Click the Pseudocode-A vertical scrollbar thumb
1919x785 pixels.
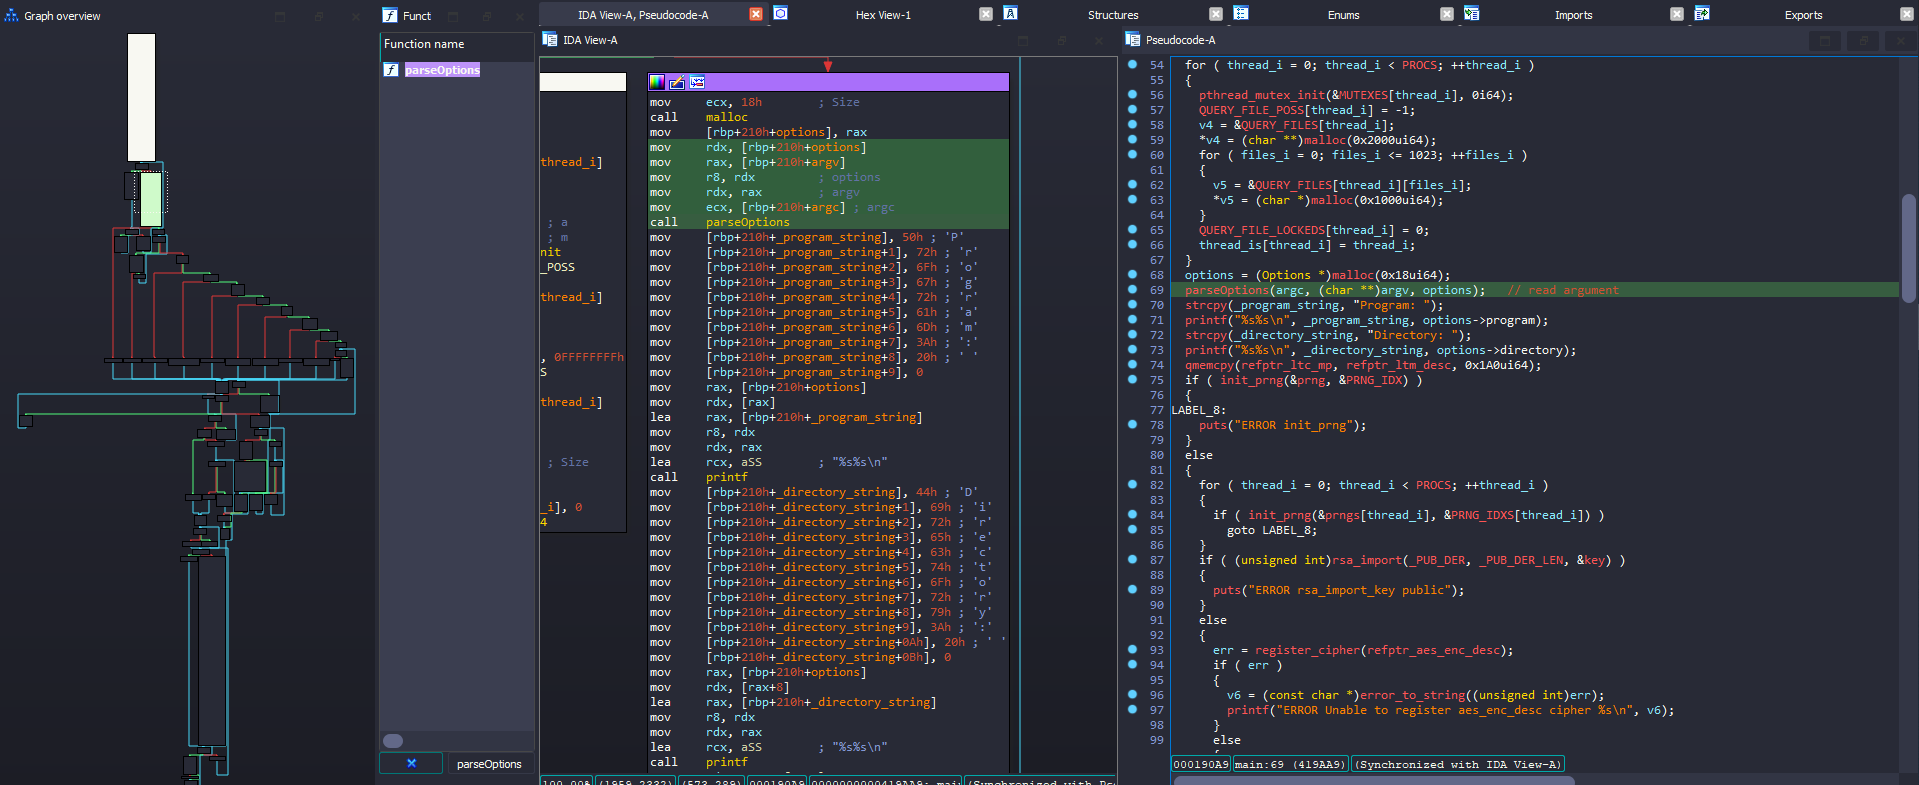click(x=1909, y=247)
